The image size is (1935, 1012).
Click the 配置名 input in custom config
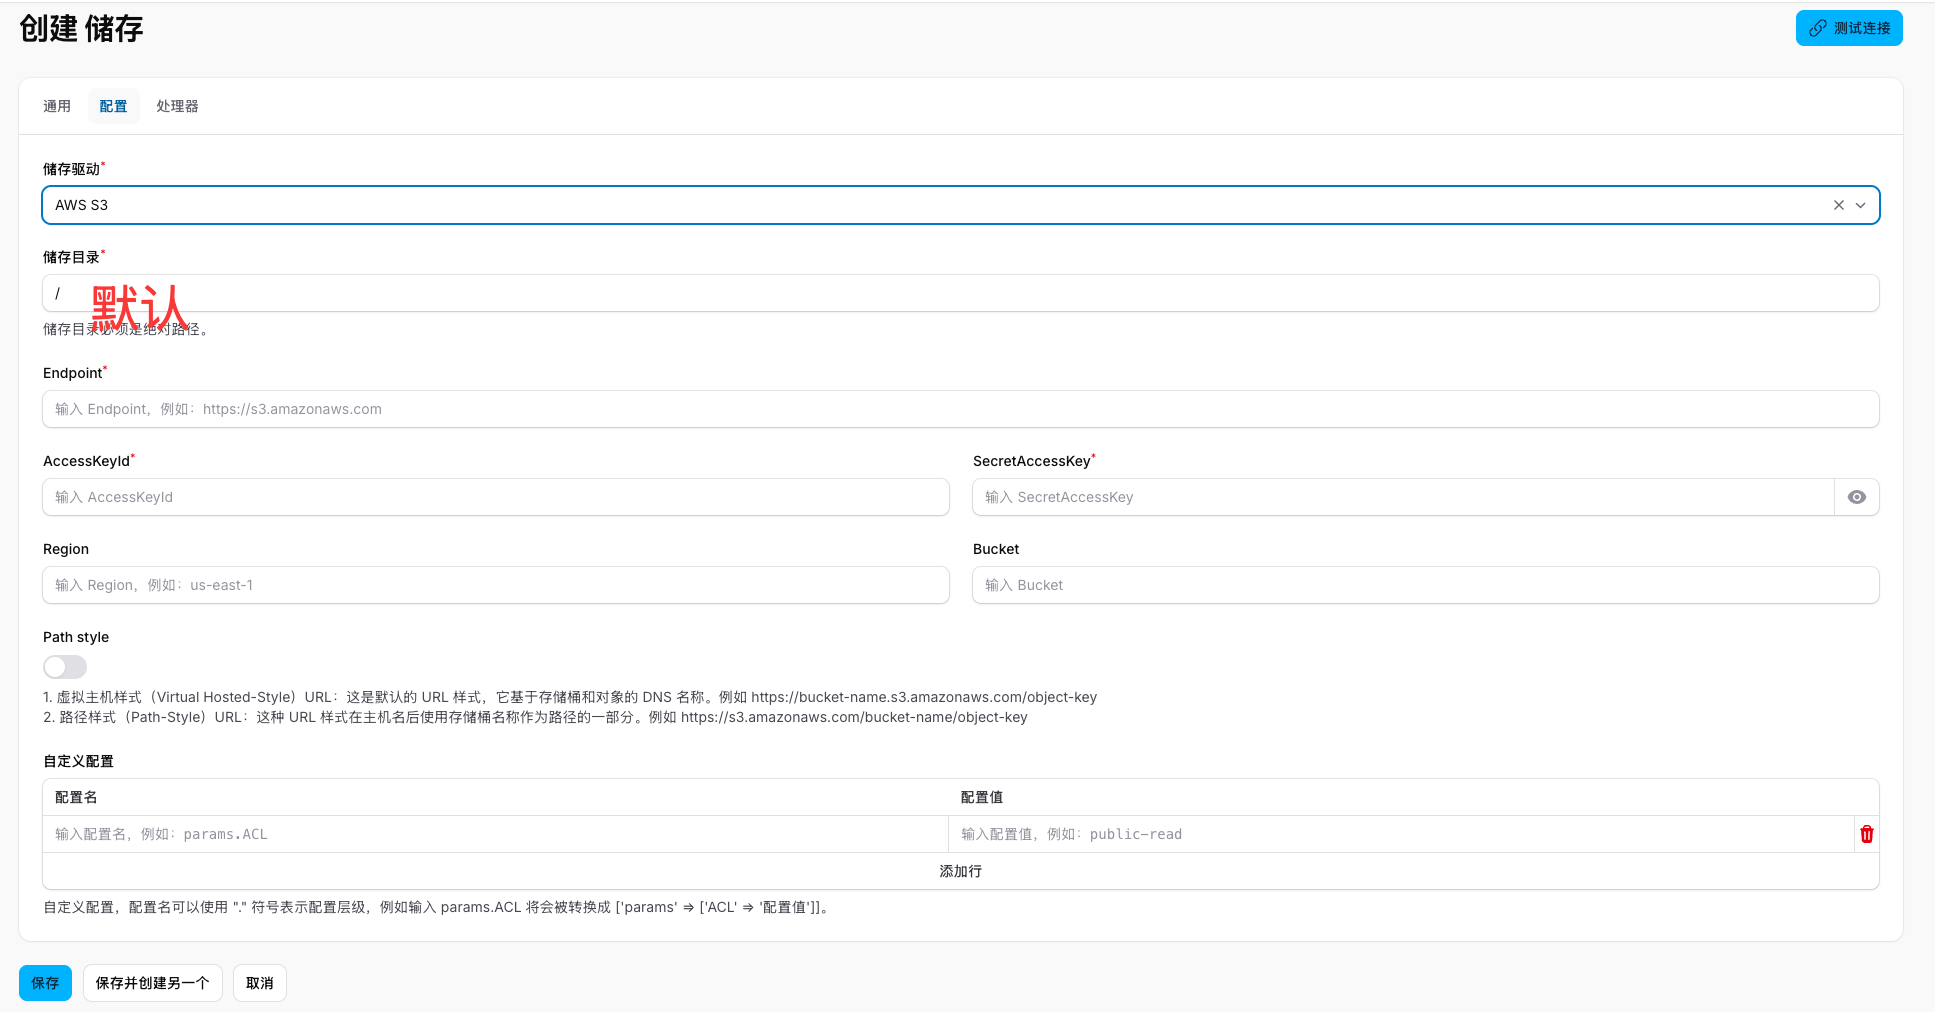(495, 833)
